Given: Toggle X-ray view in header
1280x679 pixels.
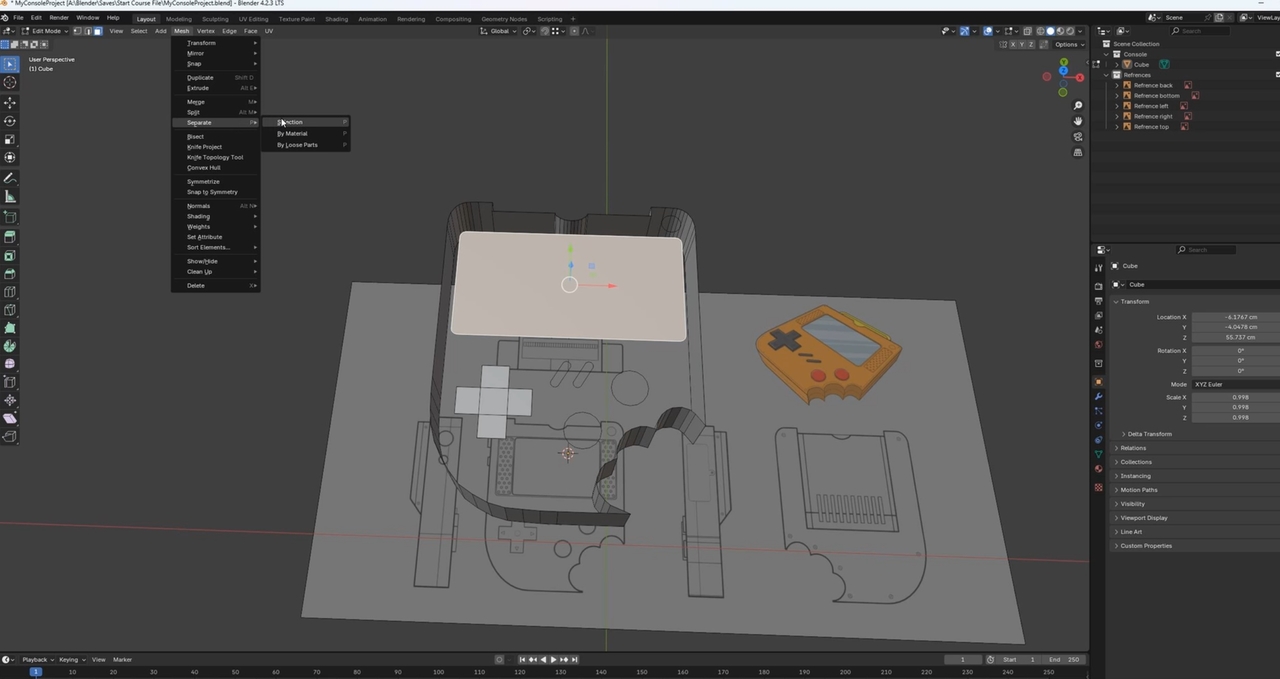Looking at the screenshot, I should (1028, 31).
